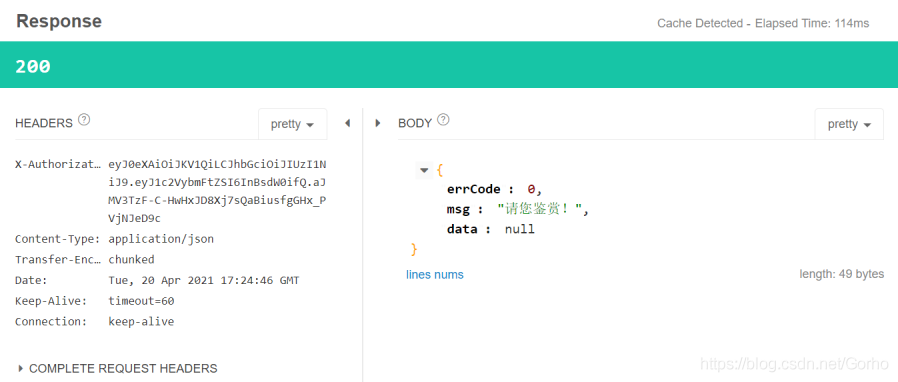
Task: Click the length: 49 bytes label
Action: [x=841, y=274]
